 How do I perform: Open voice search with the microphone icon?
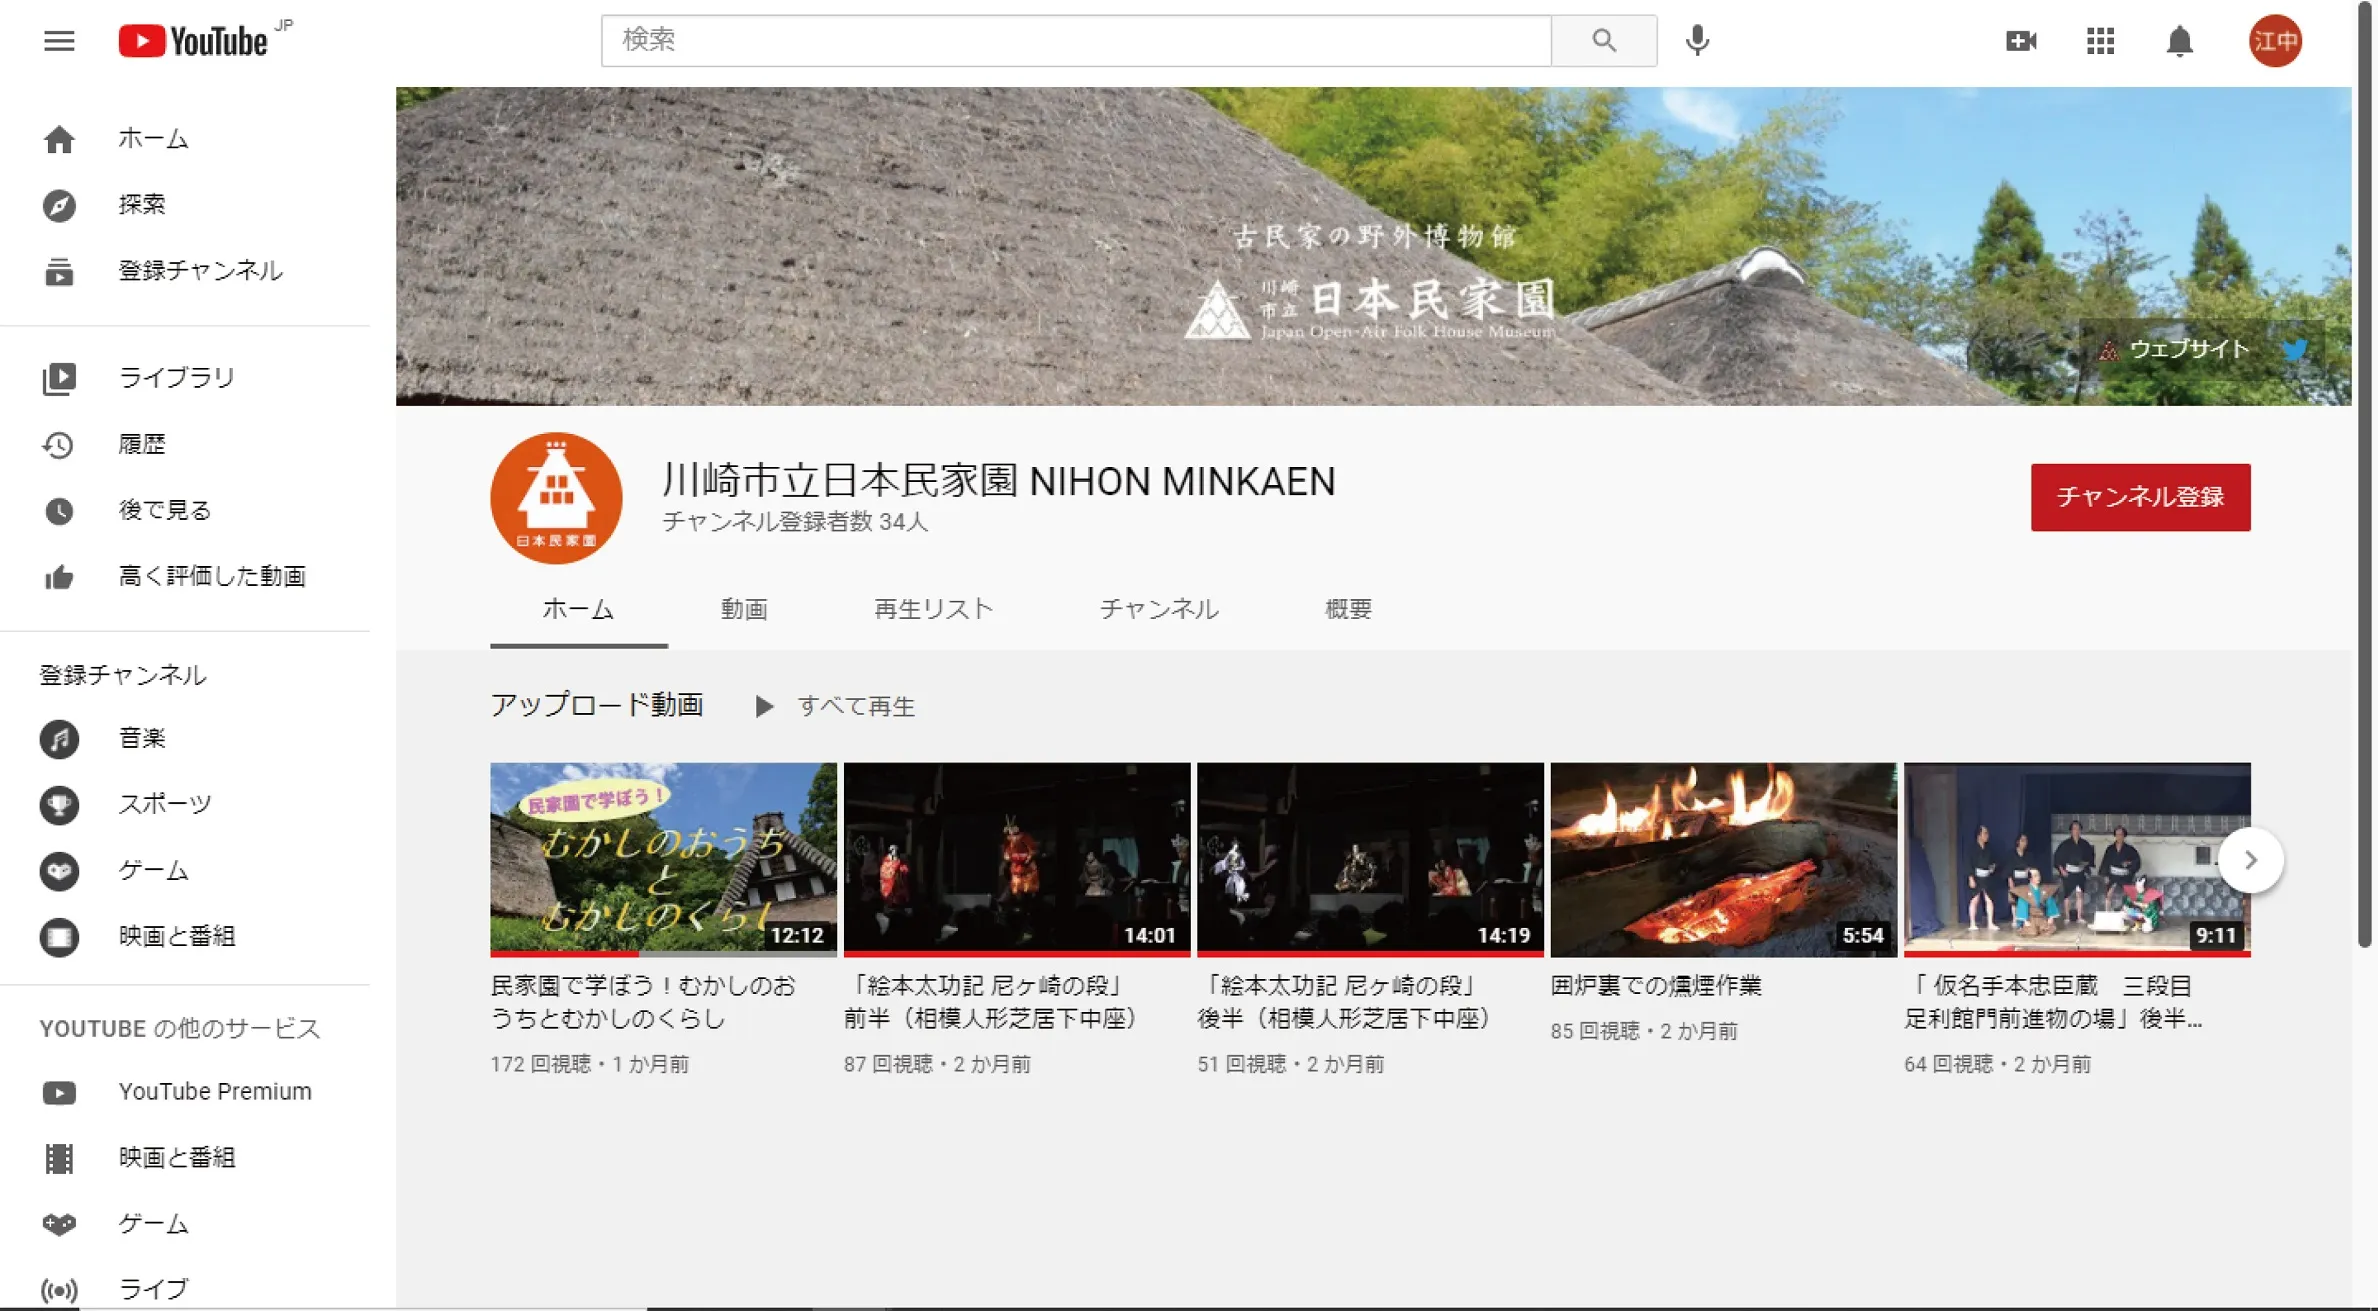[x=1696, y=41]
